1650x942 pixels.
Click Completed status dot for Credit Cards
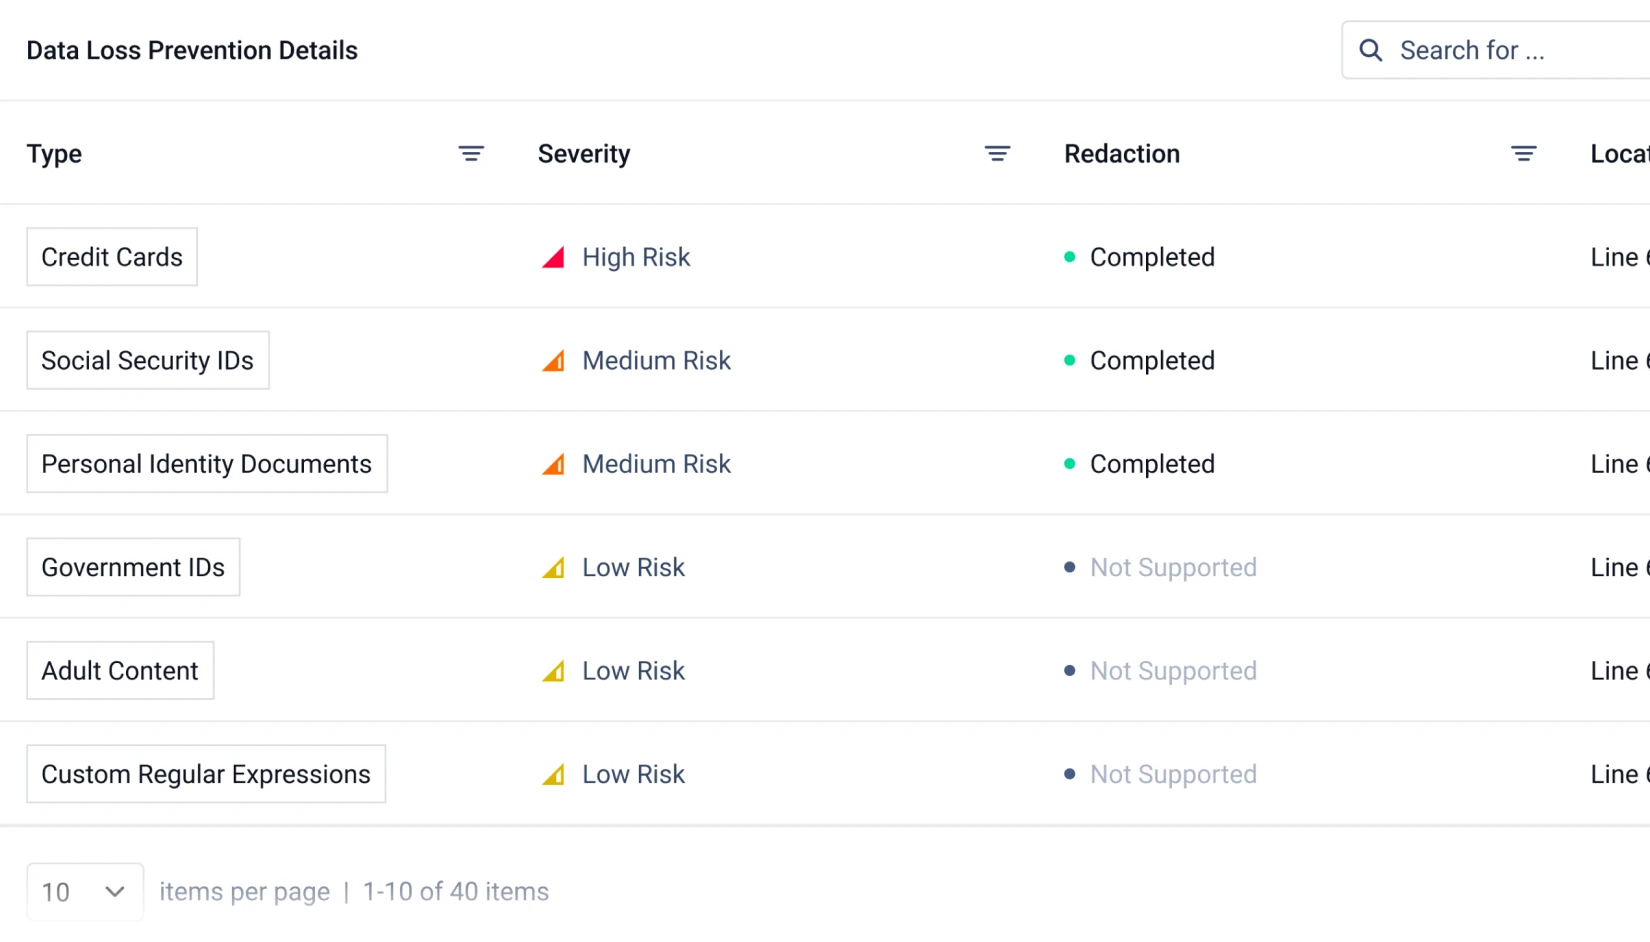(1069, 257)
